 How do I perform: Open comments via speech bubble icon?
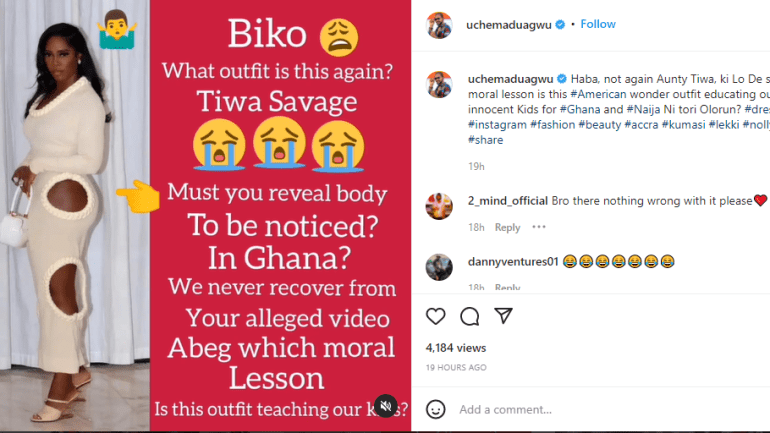470,316
